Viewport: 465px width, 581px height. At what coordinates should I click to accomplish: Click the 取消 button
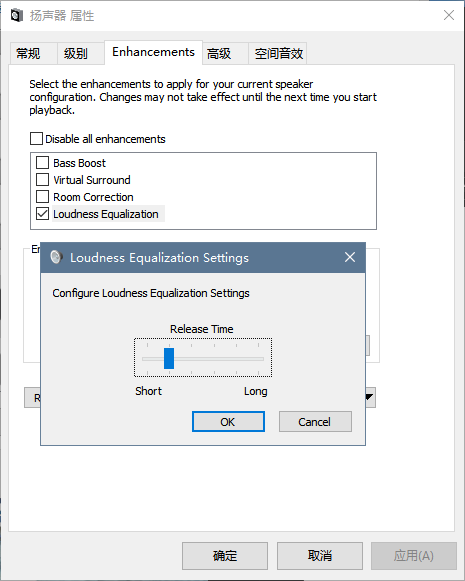[x=319, y=556]
